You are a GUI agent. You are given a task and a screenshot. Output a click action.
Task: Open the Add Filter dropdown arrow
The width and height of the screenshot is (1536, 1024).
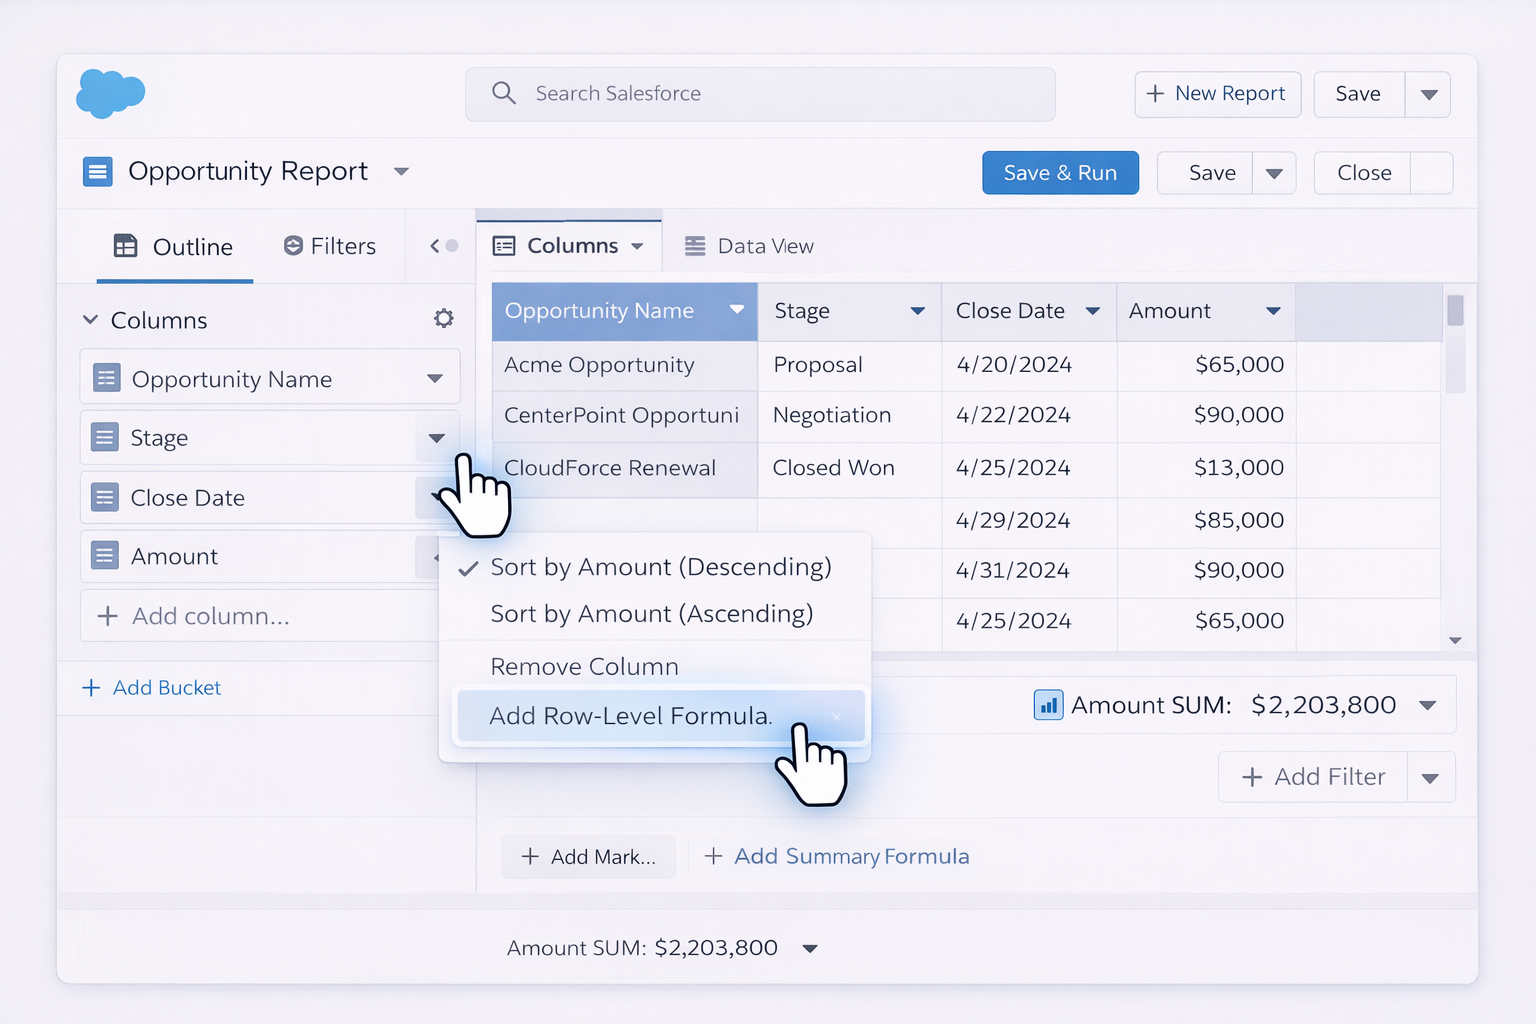coord(1430,778)
